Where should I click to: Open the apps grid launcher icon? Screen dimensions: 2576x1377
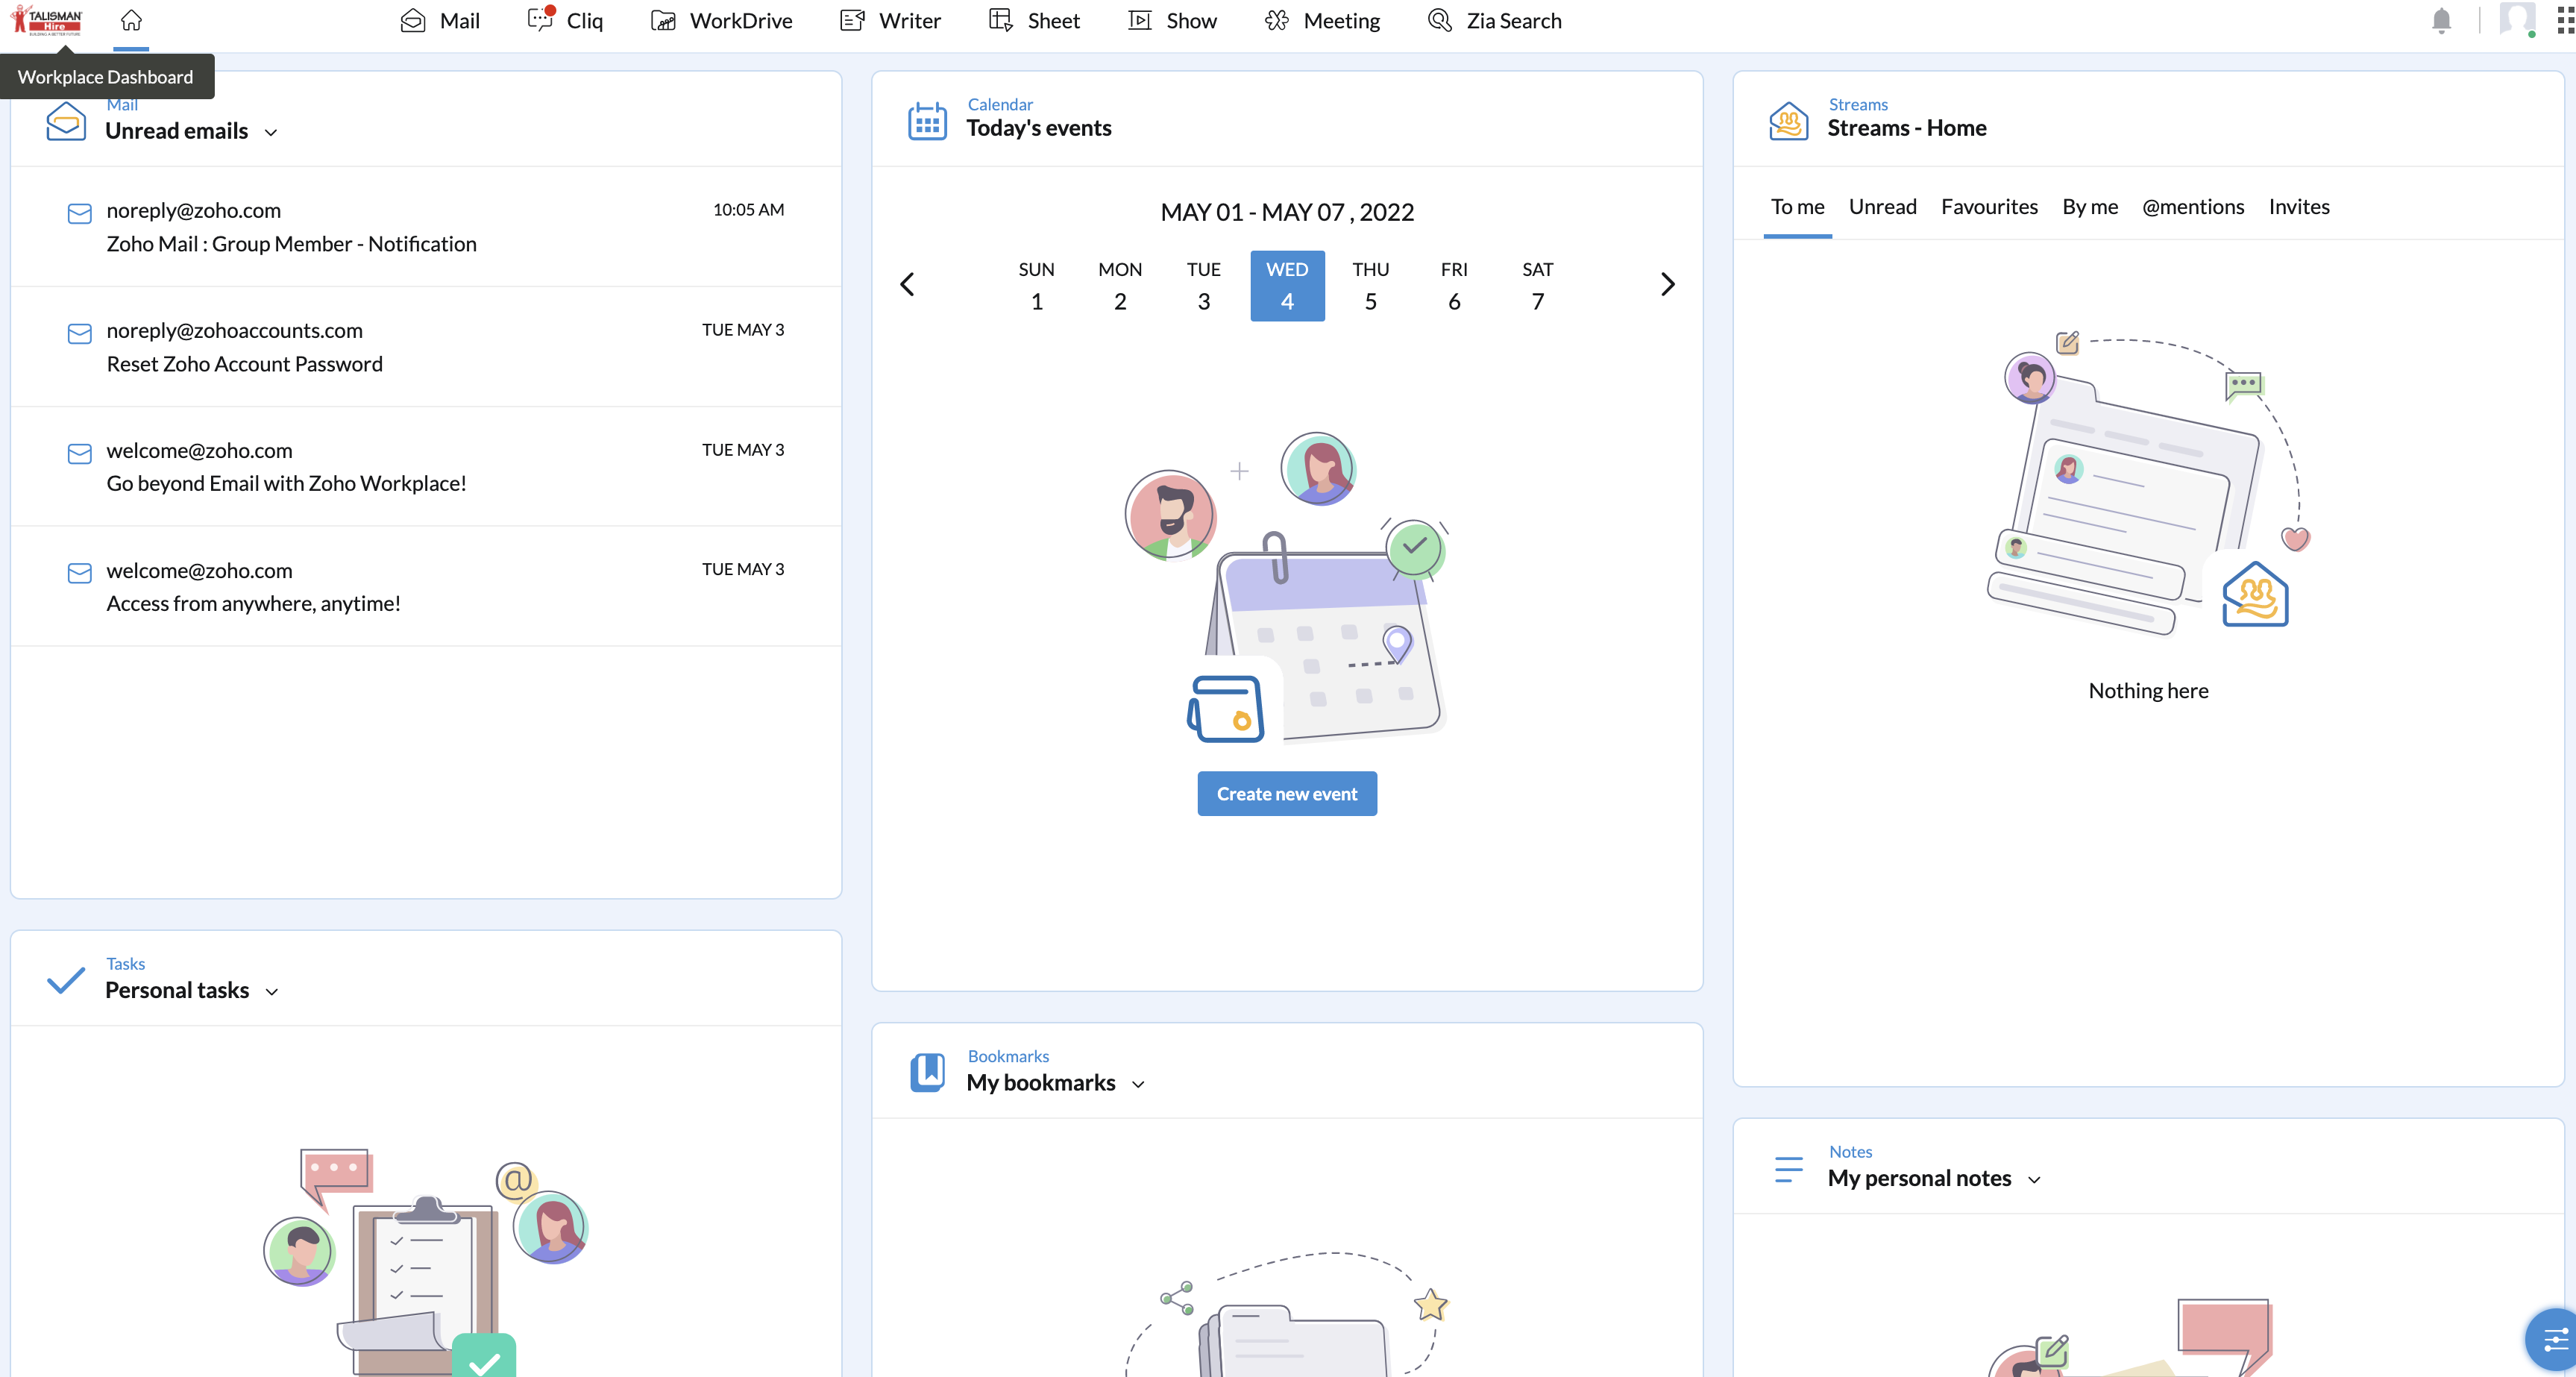[x=2564, y=20]
